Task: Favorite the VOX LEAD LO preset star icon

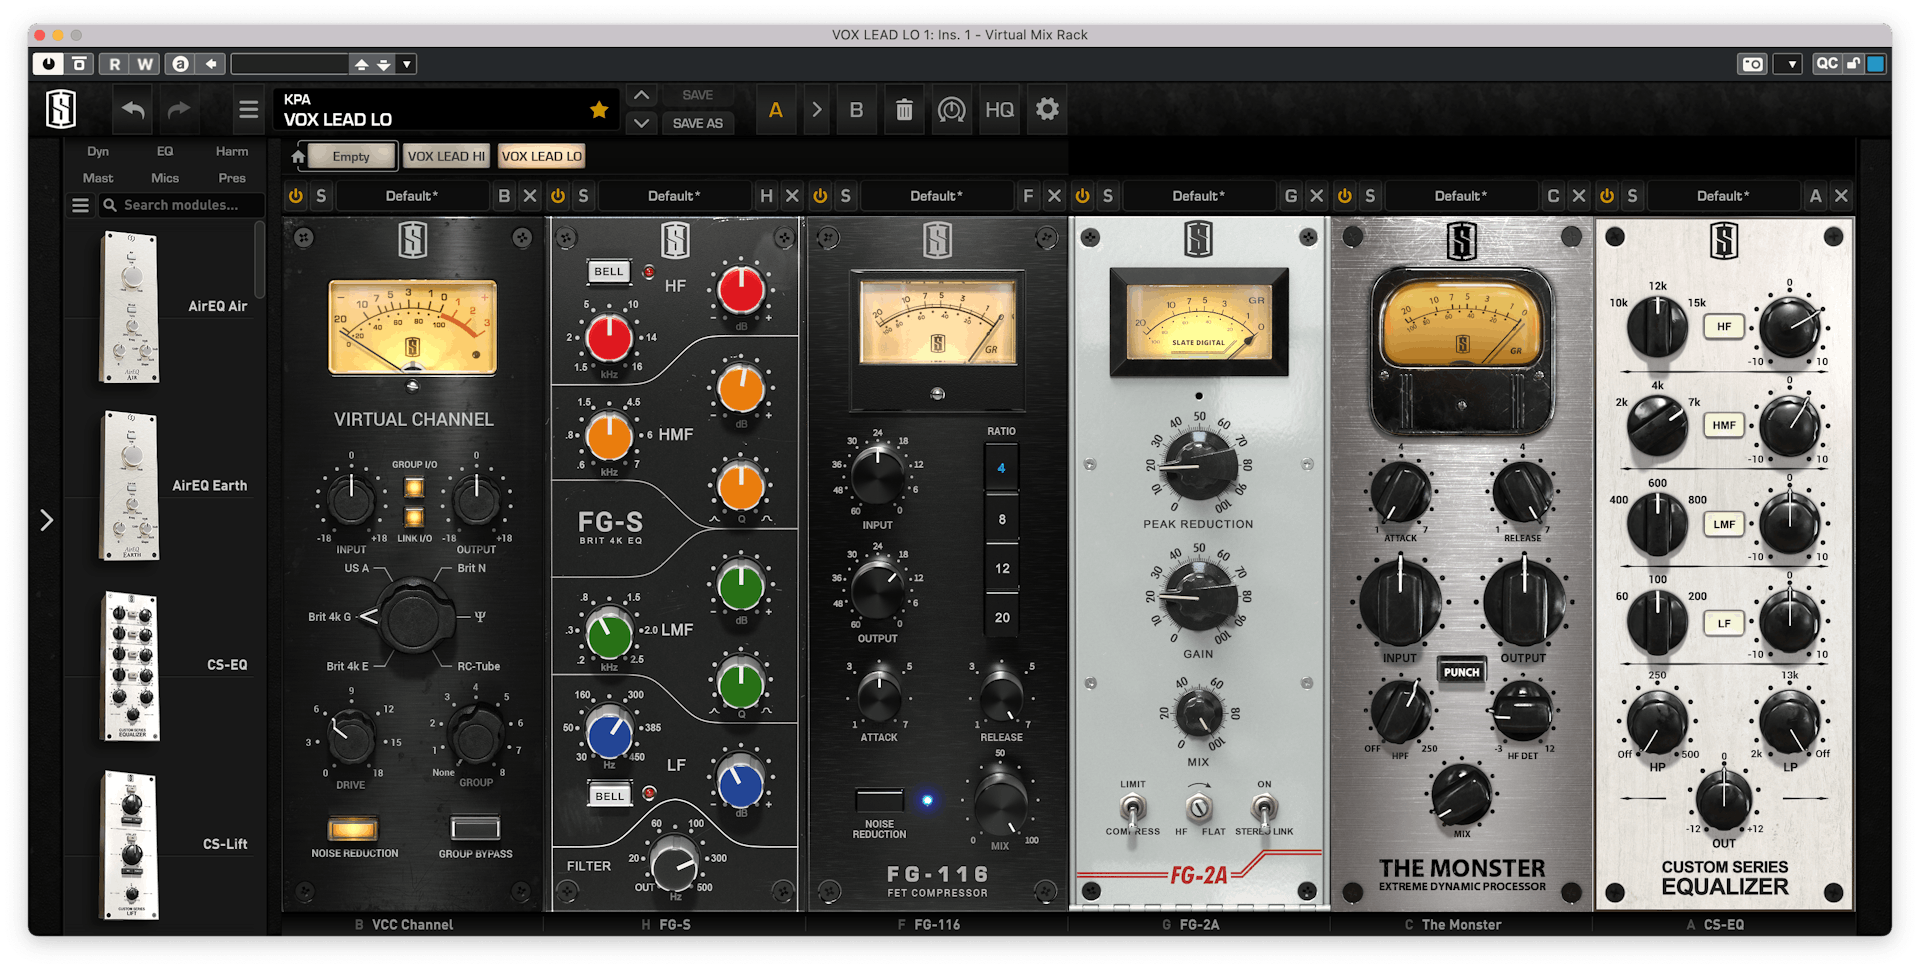Action: point(598,110)
